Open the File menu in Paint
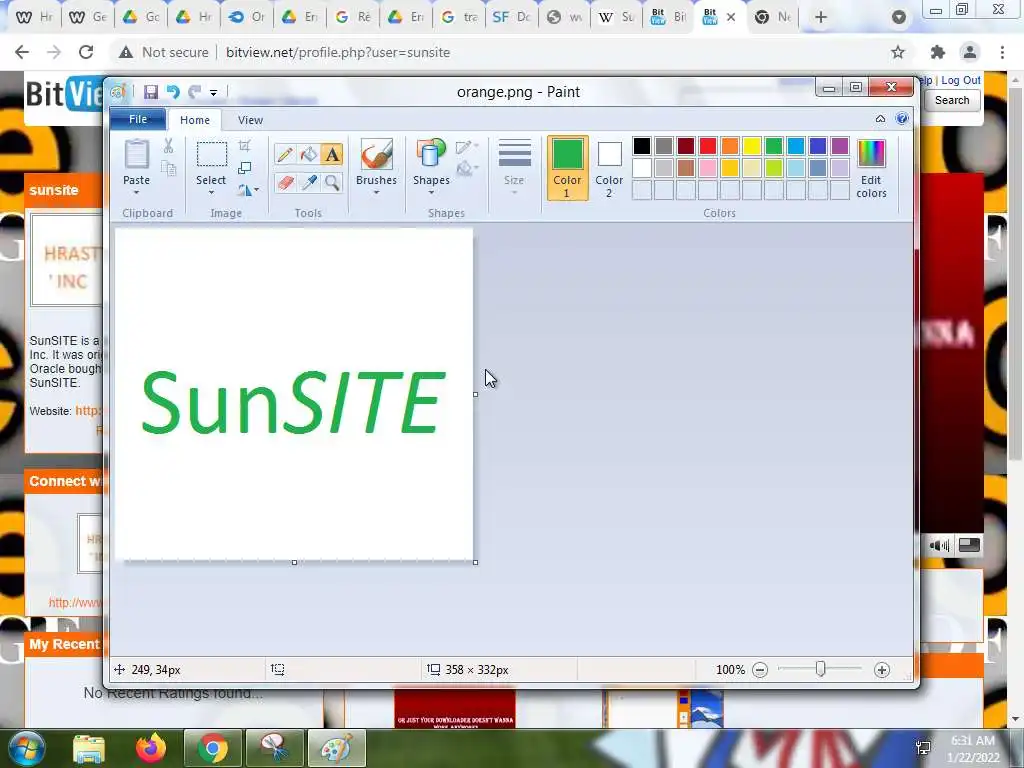 138,120
